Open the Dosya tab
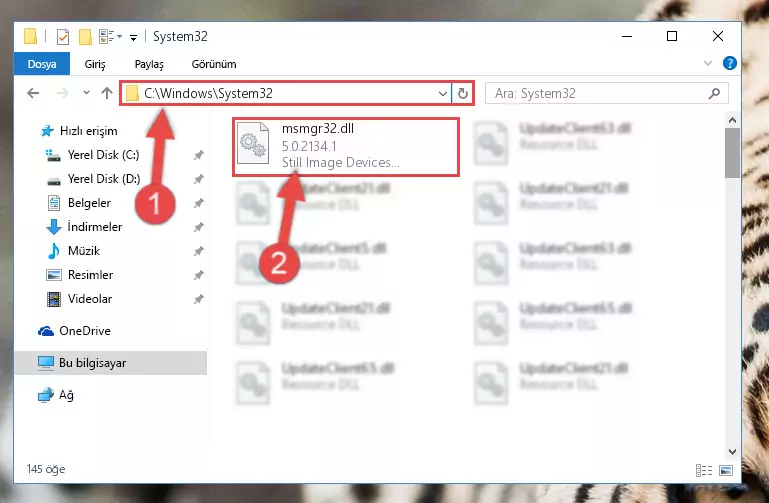The width and height of the screenshot is (769, 503). point(42,64)
